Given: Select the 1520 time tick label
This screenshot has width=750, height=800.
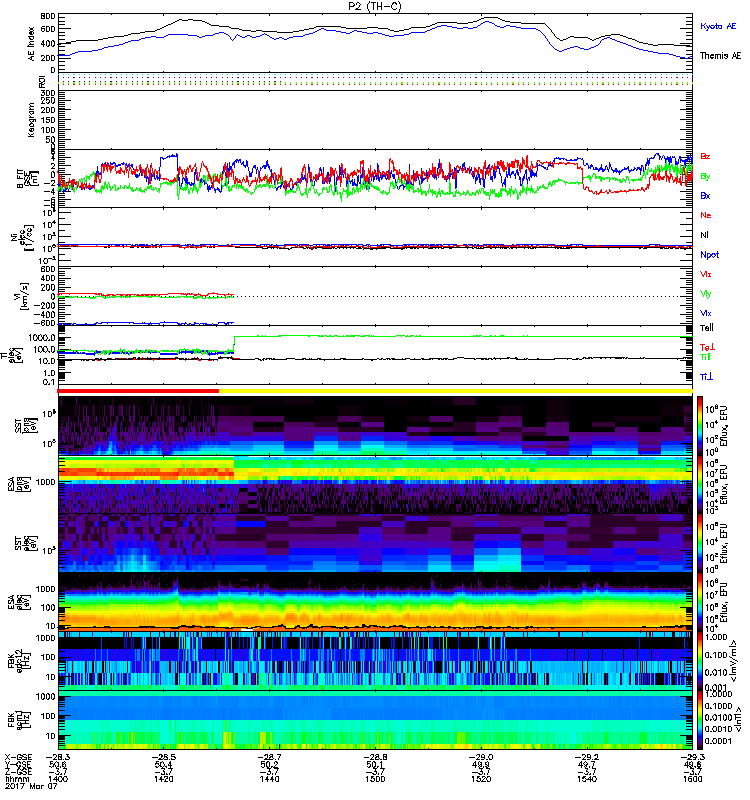Looking at the screenshot, I should coord(481,779).
